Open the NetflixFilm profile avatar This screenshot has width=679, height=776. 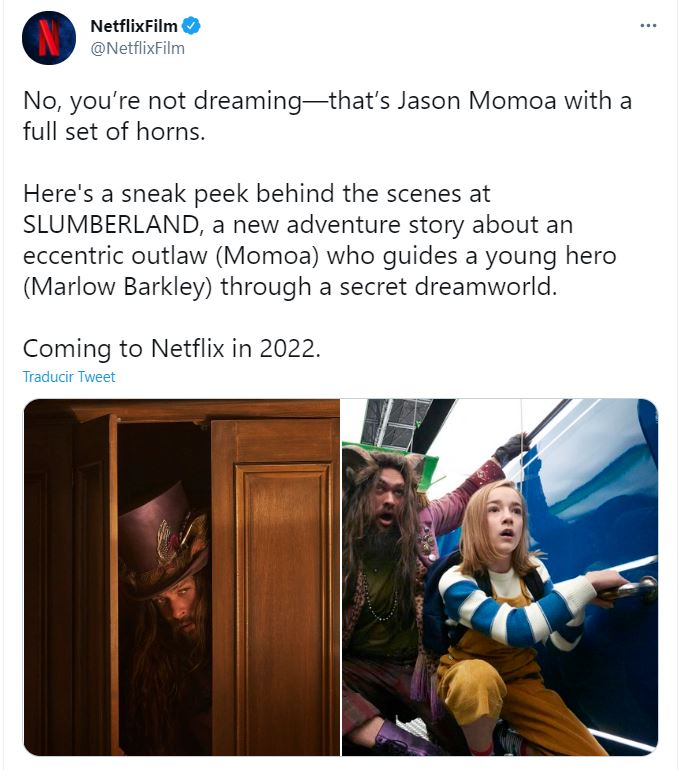point(48,38)
